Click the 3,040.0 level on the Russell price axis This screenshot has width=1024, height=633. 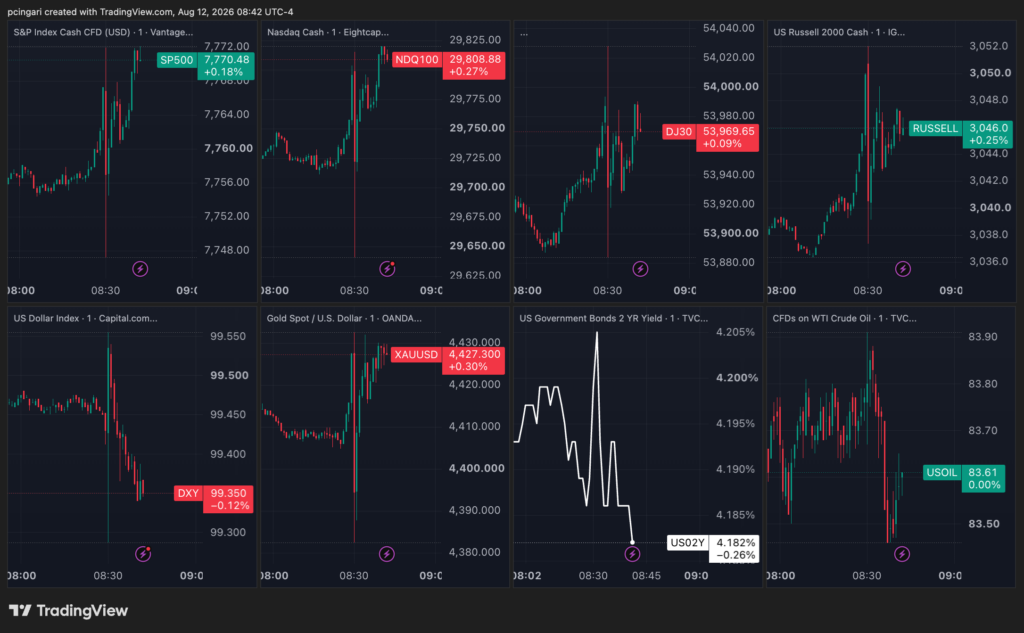tap(990, 207)
